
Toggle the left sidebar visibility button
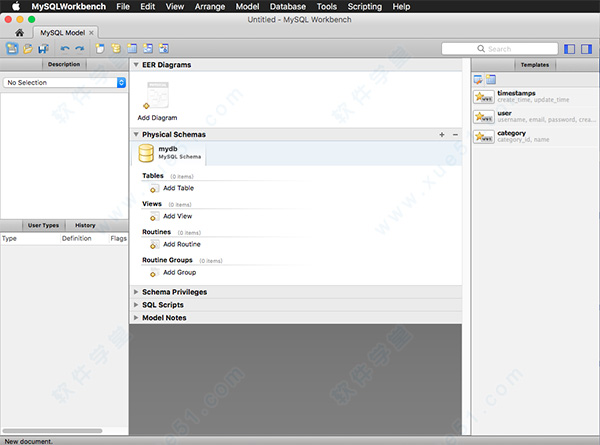click(x=569, y=49)
